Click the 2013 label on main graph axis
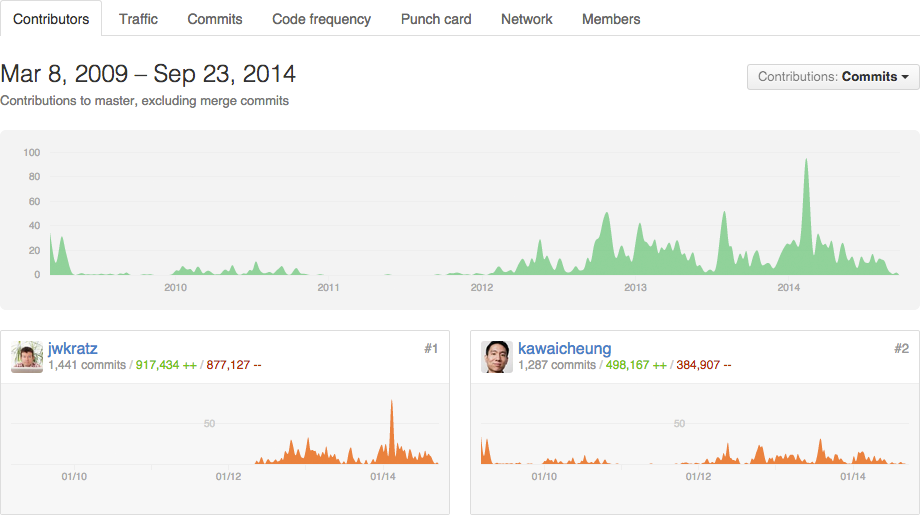 635,287
